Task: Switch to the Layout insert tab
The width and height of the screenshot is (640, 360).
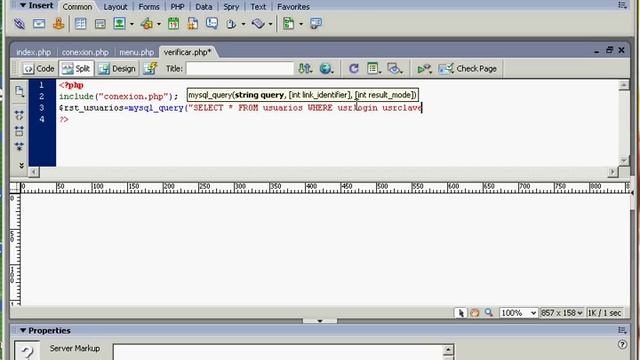Action: [x=115, y=7]
